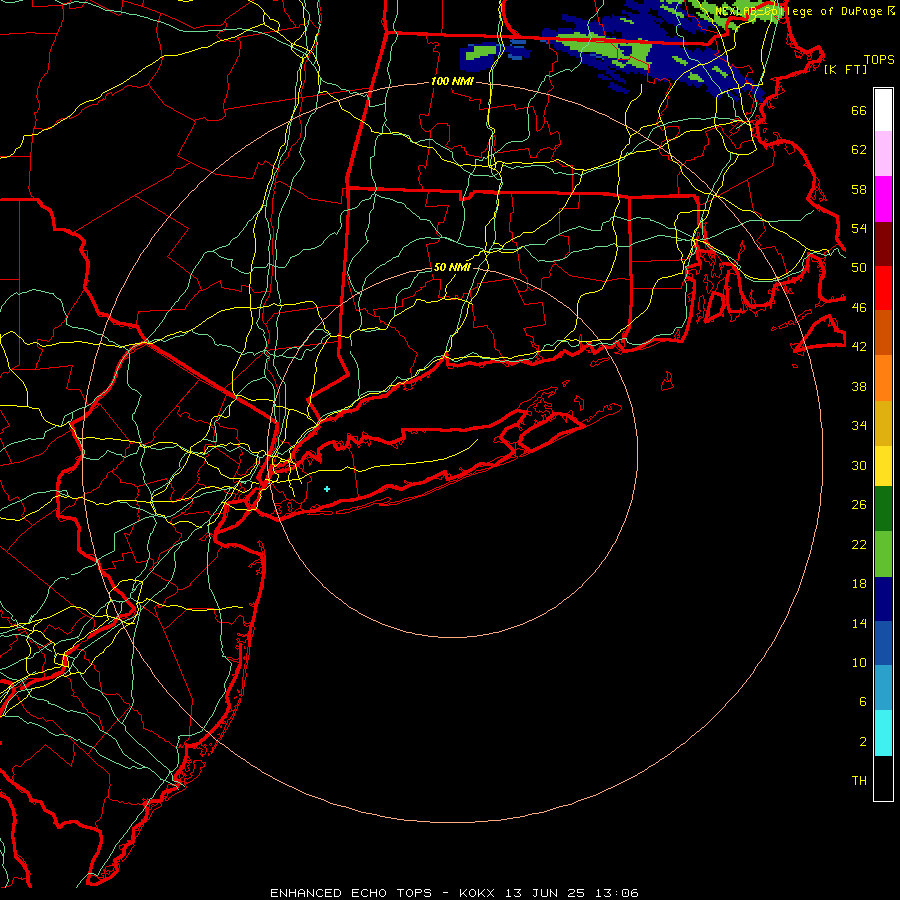Click the legend value "62"
Screen dimensions: 900x900
pos(859,150)
